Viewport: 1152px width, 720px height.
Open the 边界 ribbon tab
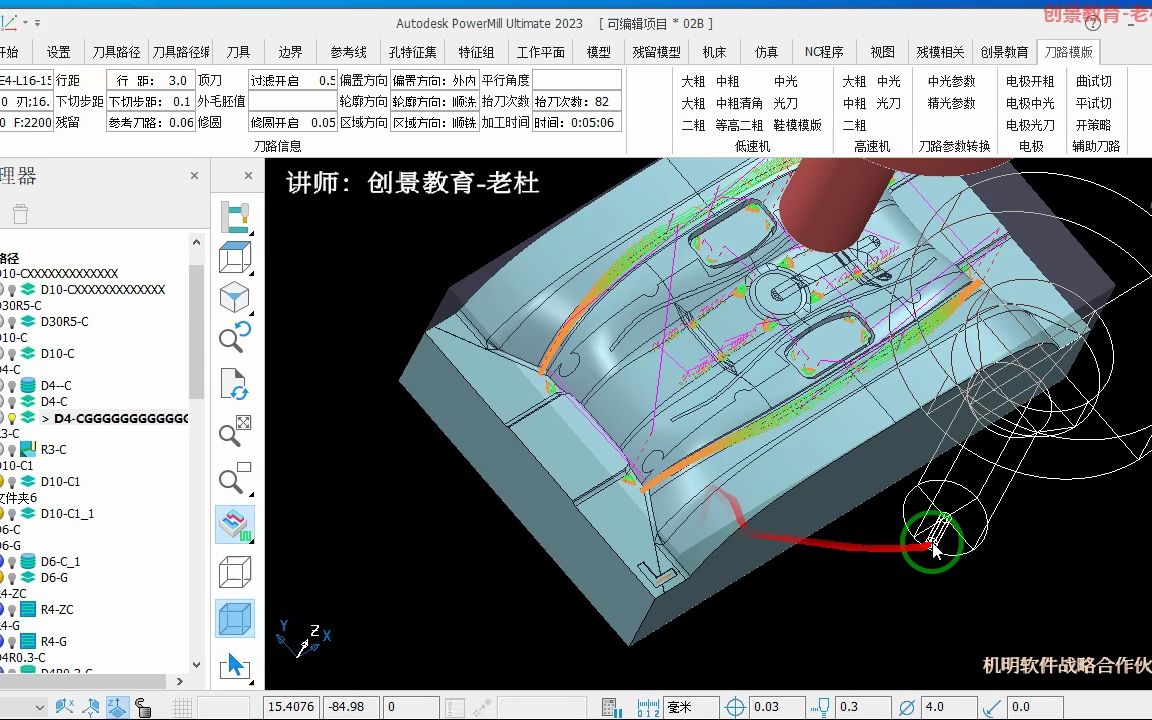click(290, 51)
